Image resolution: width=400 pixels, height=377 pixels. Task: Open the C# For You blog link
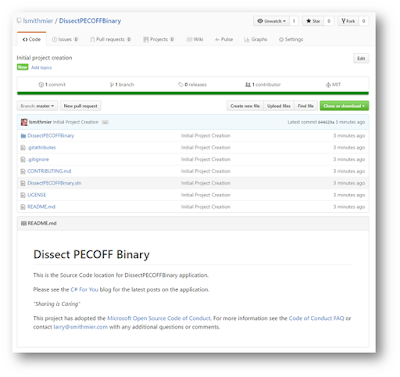(x=84, y=289)
